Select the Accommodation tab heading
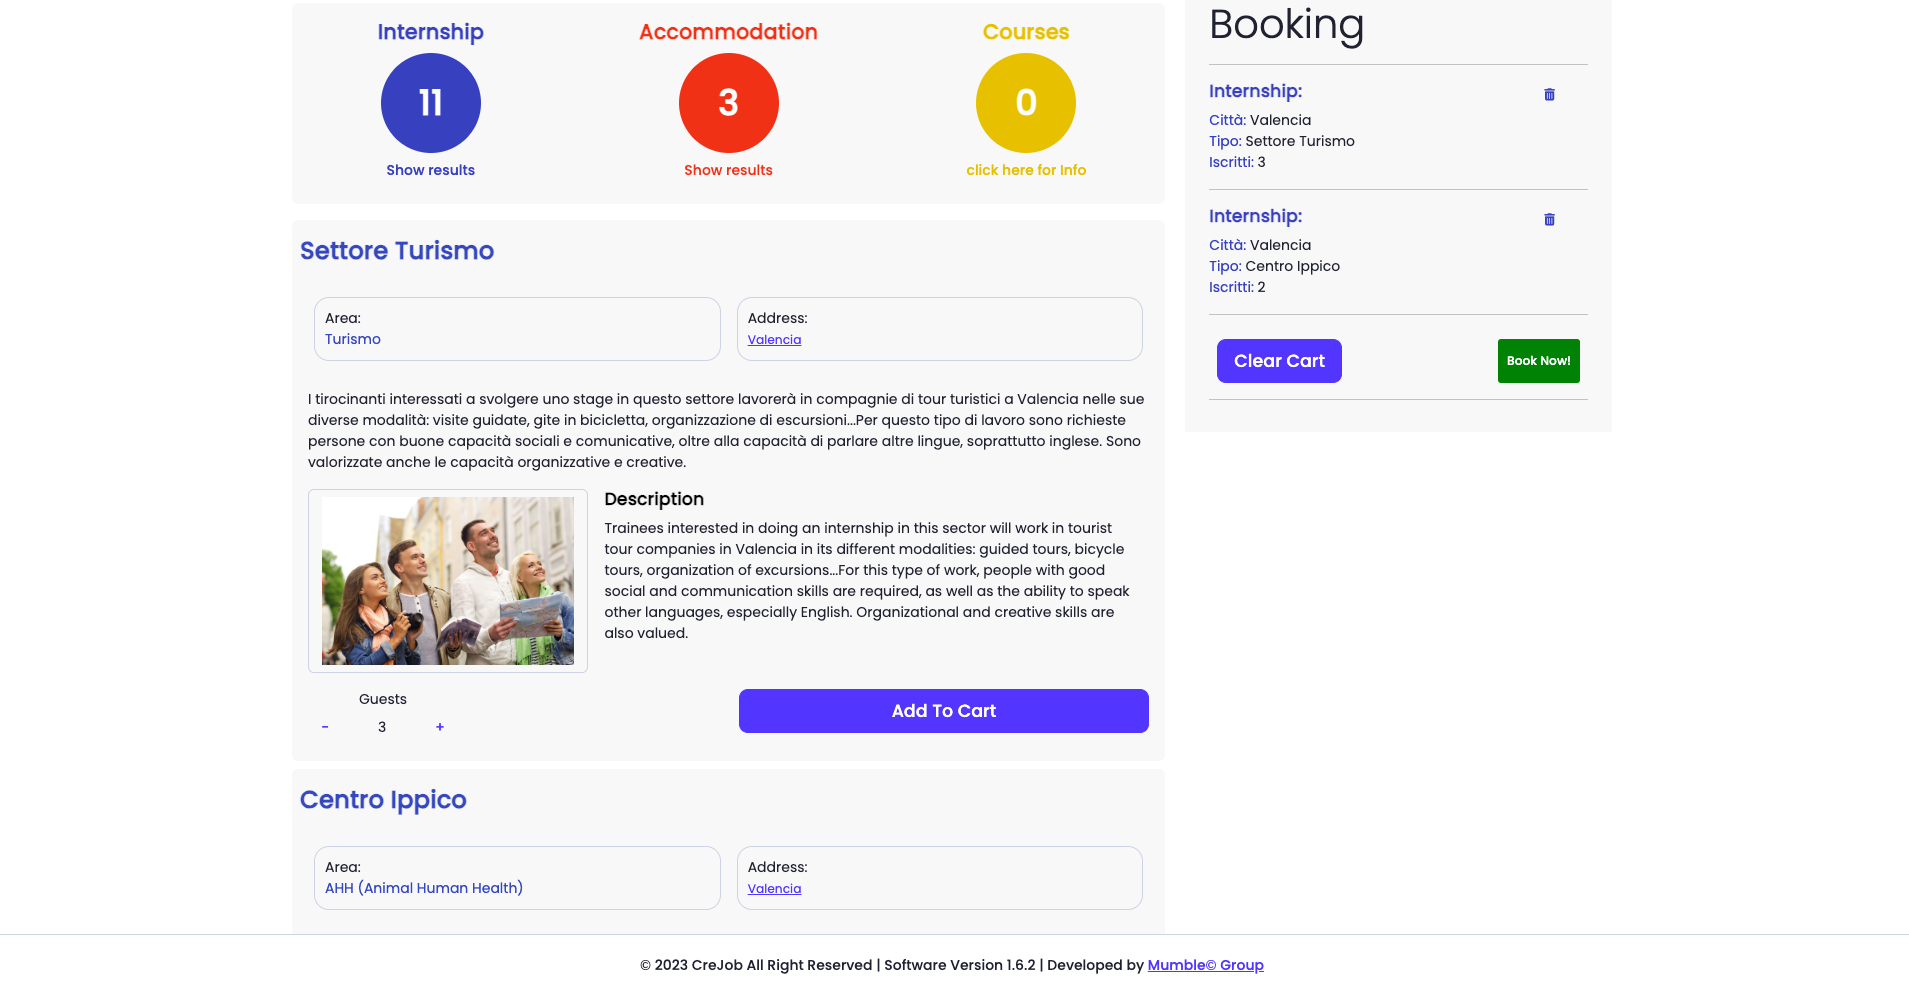1909x995 pixels. (728, 32)
